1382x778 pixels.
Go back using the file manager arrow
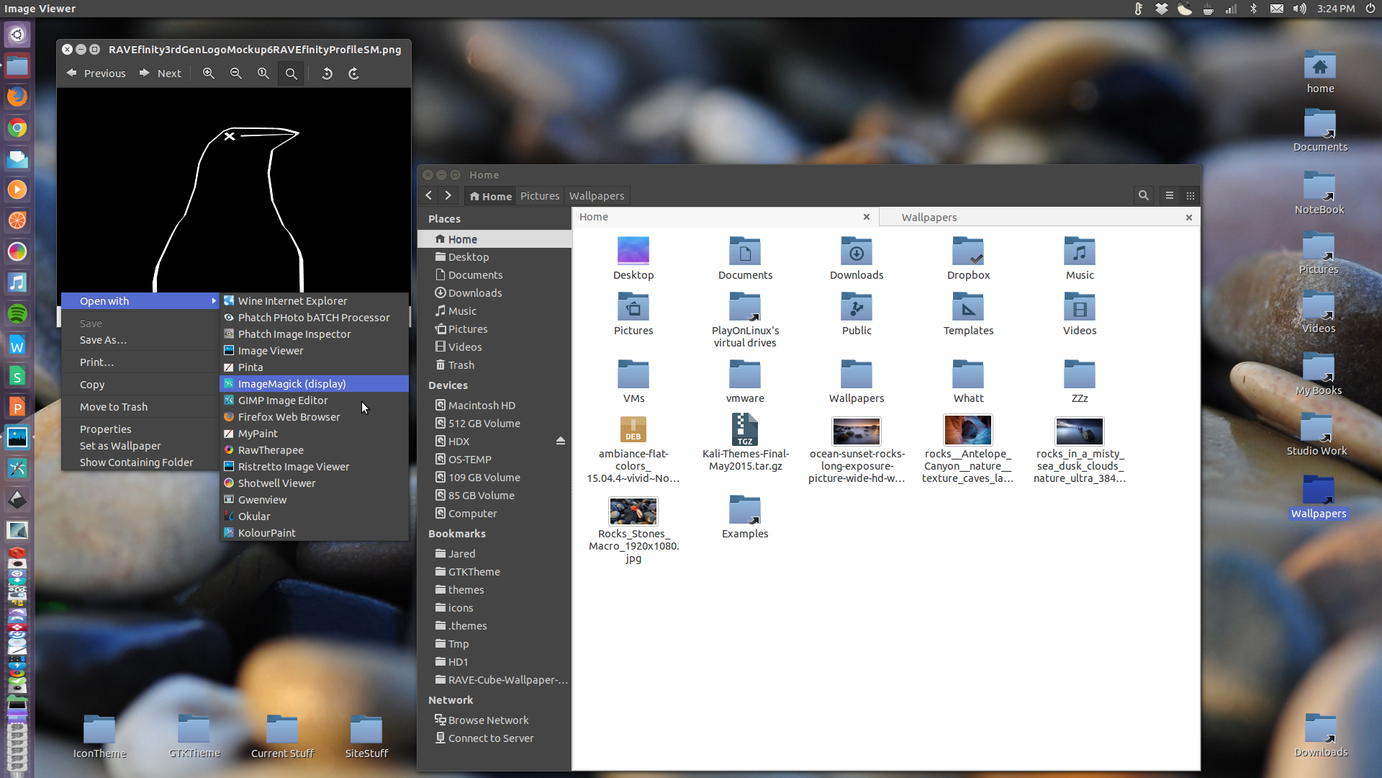428,195
